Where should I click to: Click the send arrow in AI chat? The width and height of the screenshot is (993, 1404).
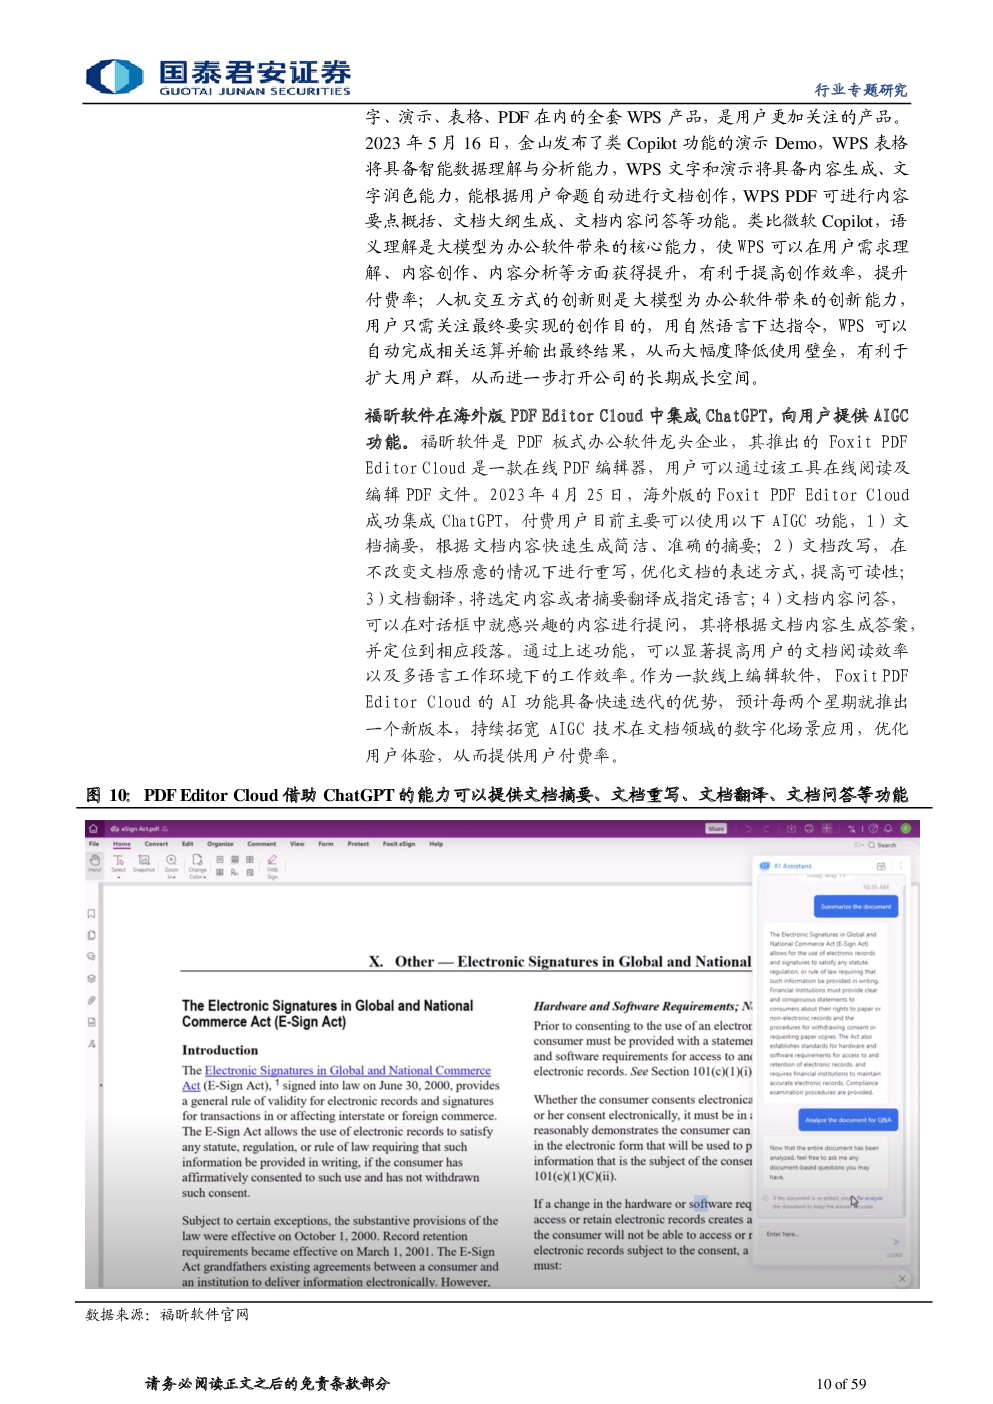[x=896, y=1242]
